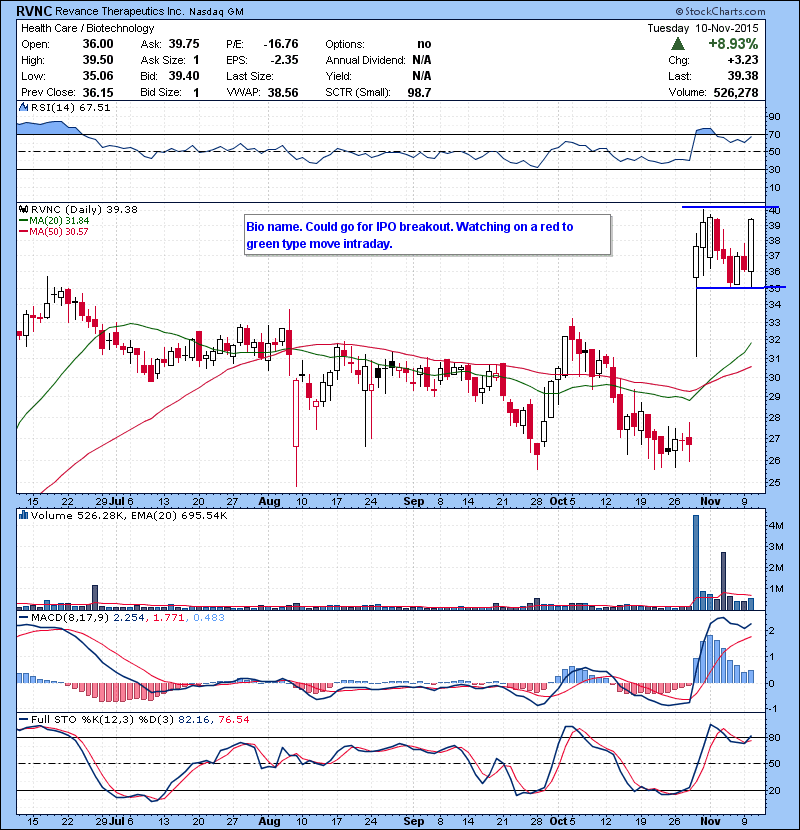Click the date Tuesday 10-Nov-2015
800x830 pixels.
(x=703, y=28)
